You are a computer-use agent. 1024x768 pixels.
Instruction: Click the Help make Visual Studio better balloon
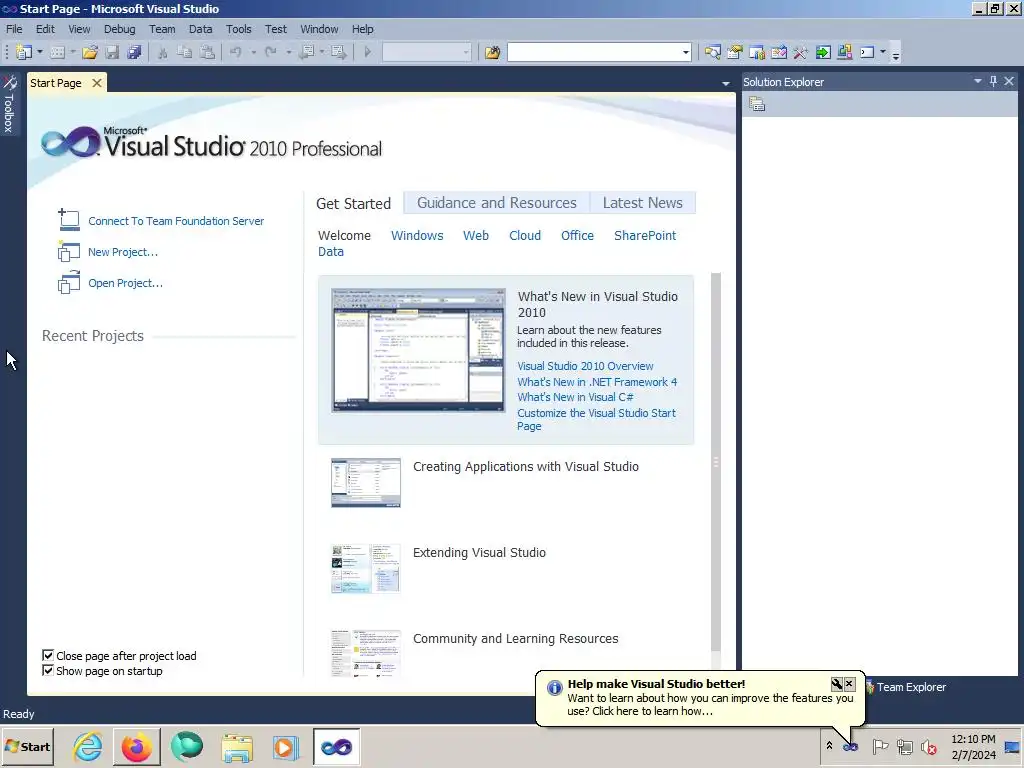point(699,698)
